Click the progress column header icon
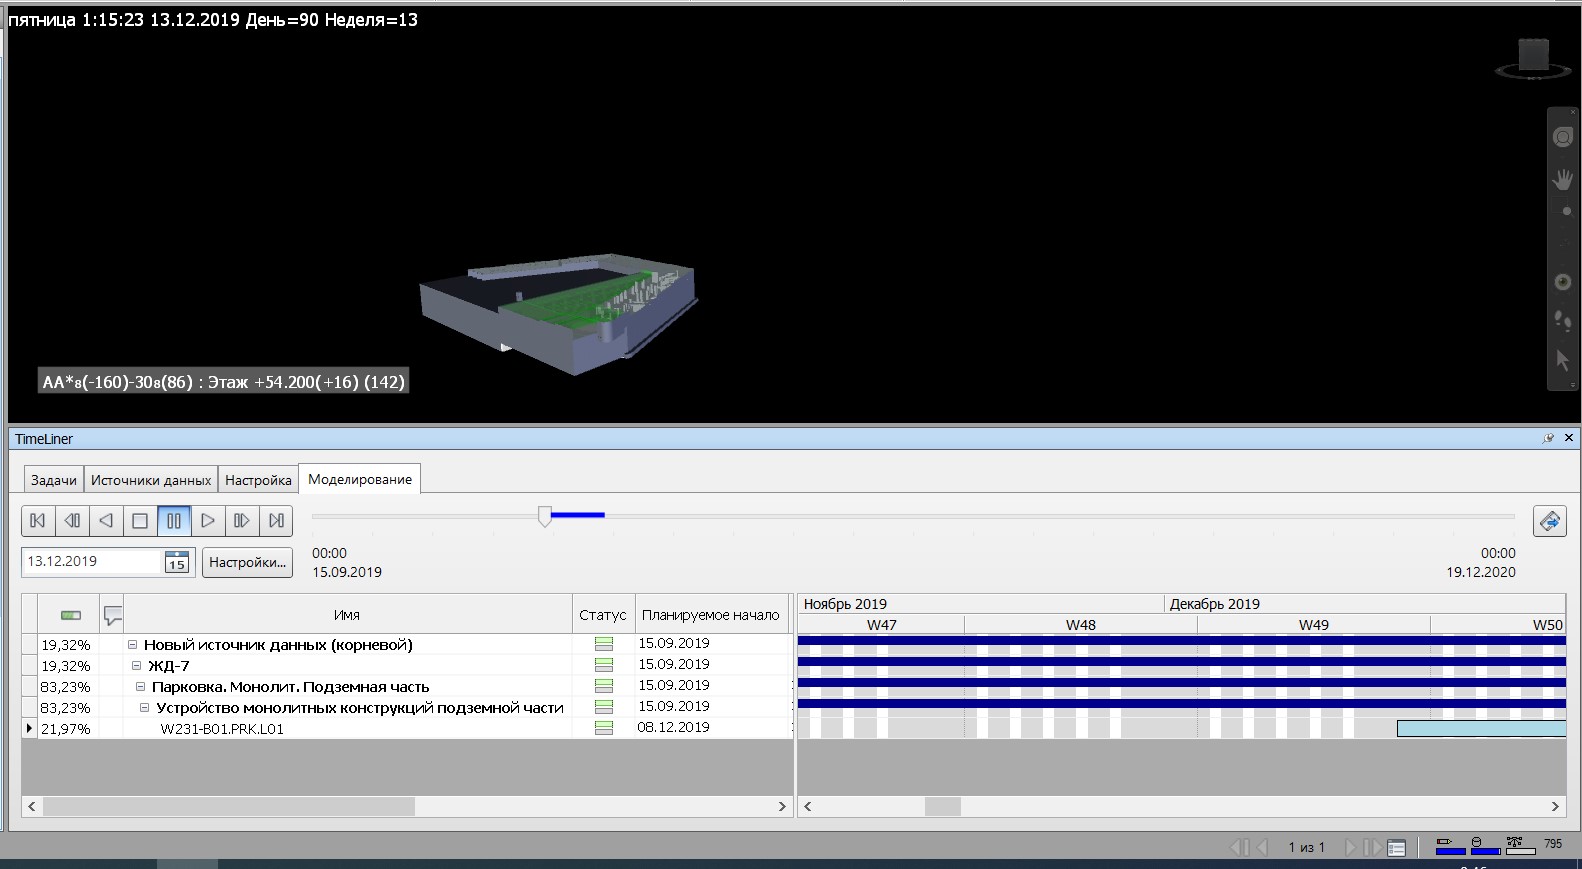Image resolution: width=1582 pixels, height=869 pixels. [x=70, y=615]
